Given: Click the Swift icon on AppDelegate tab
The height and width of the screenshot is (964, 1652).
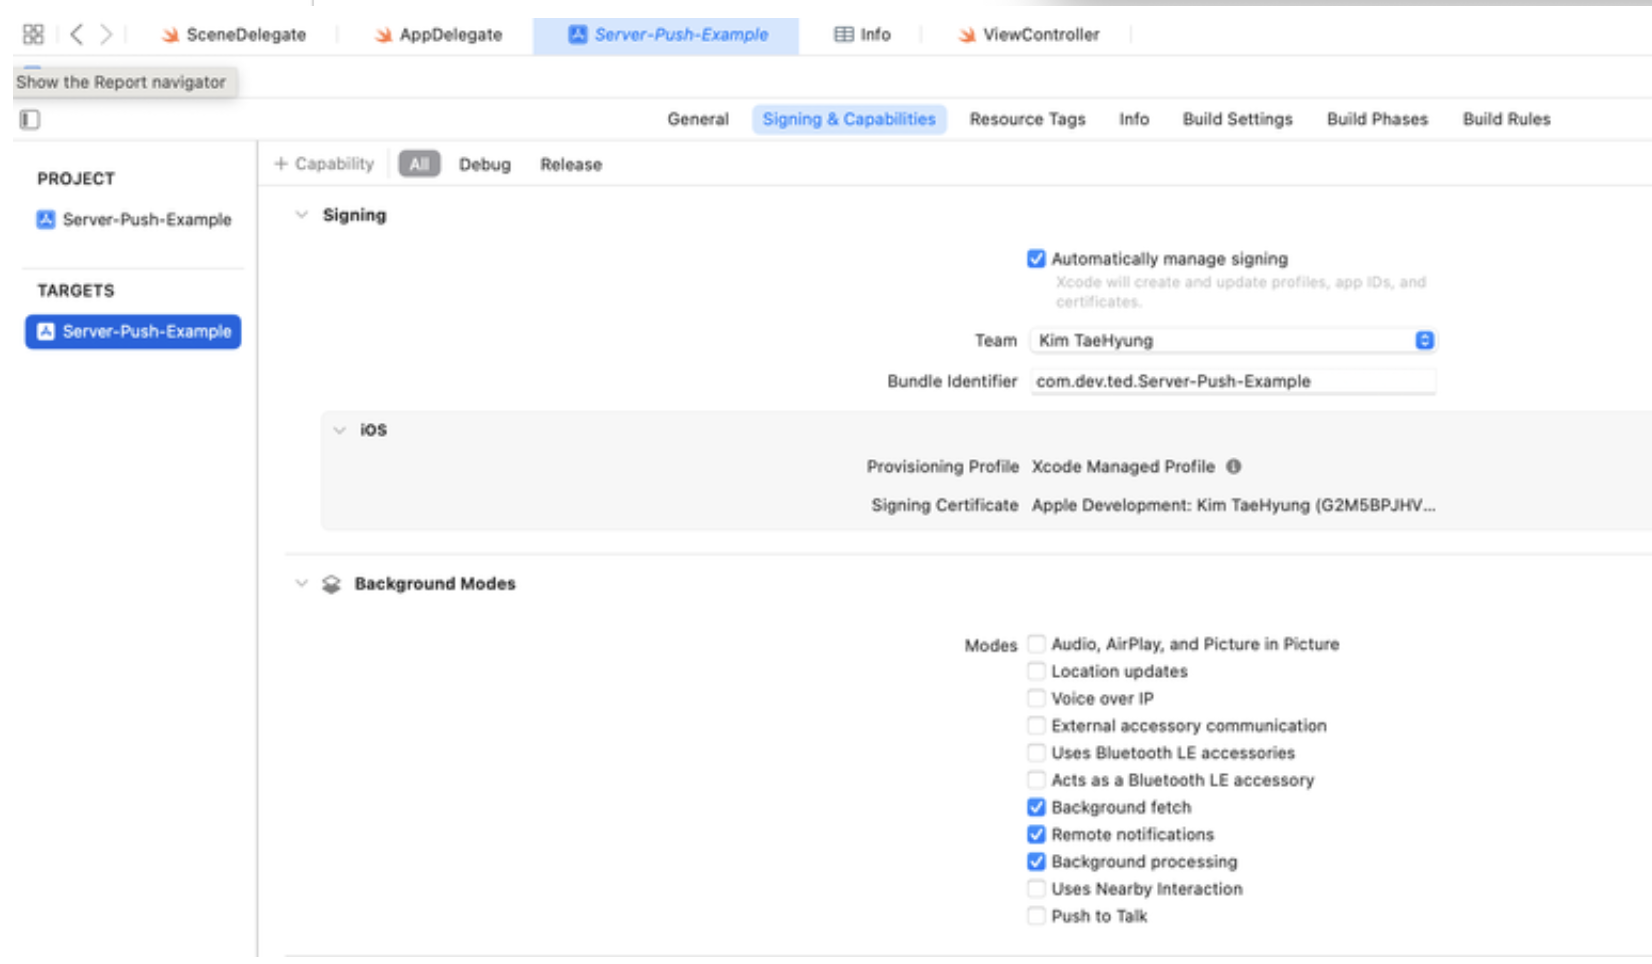Looking at the screenshot, I should click(x=383, y=35).
